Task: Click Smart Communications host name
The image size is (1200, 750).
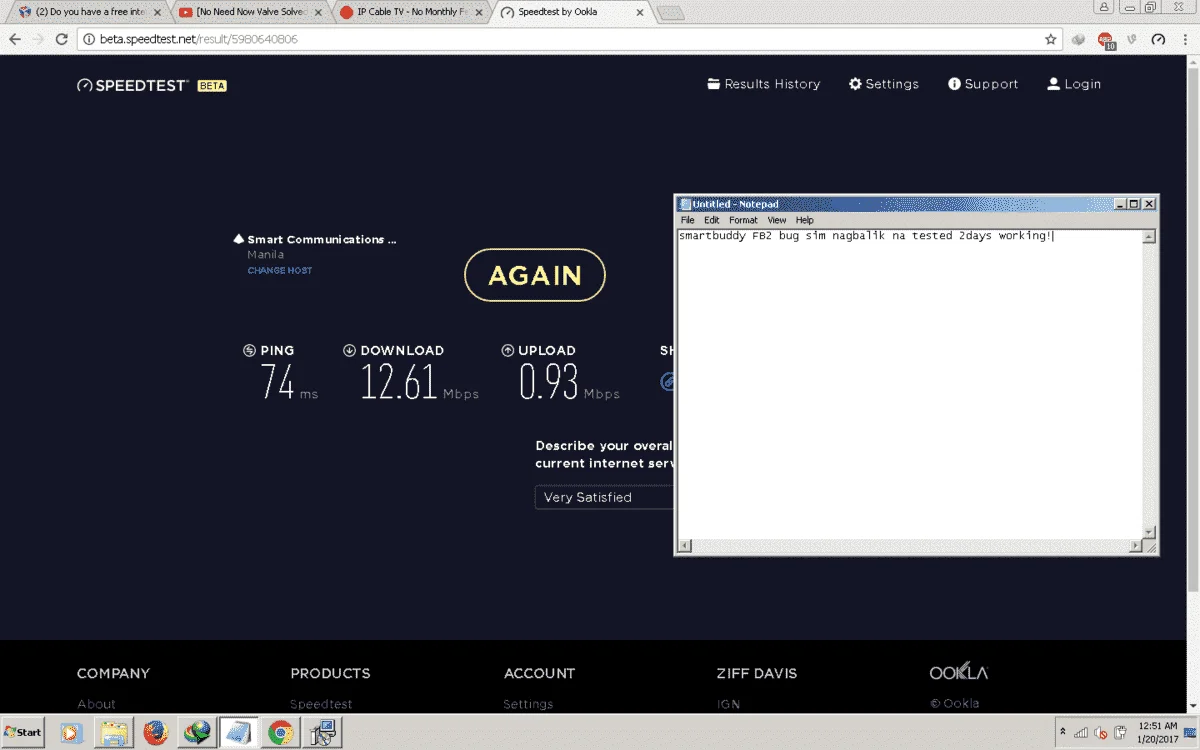Action: (322, 240)
